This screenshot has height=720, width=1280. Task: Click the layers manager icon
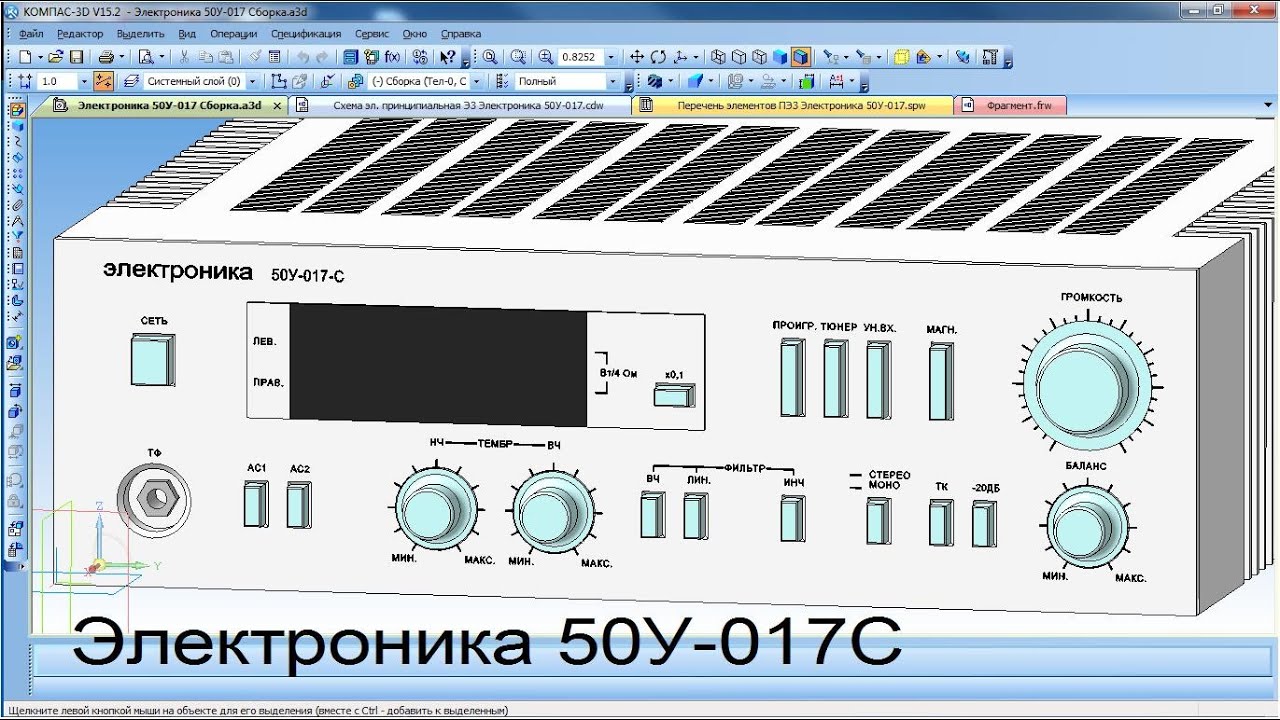pyautogui.click(x=130, y=81)
